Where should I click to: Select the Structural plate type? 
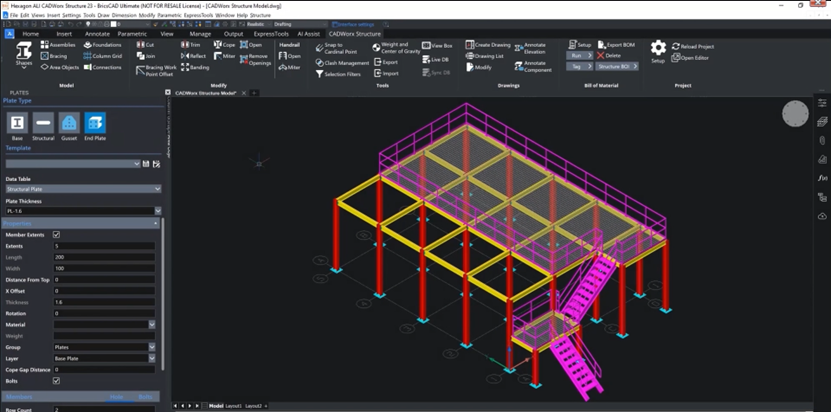pyautogui.click(x=43, y=126)
